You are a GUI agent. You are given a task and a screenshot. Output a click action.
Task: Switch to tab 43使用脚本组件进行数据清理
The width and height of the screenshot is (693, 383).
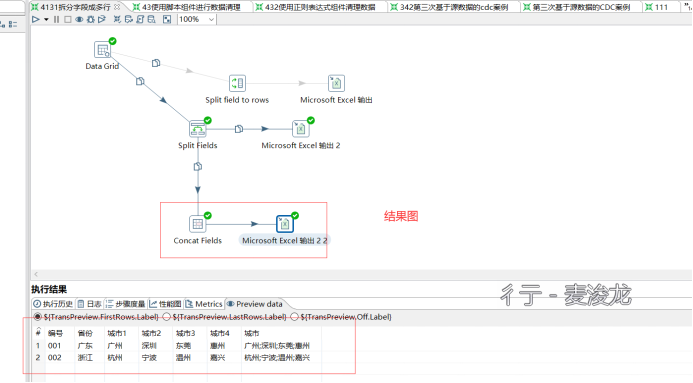(191, 7)
